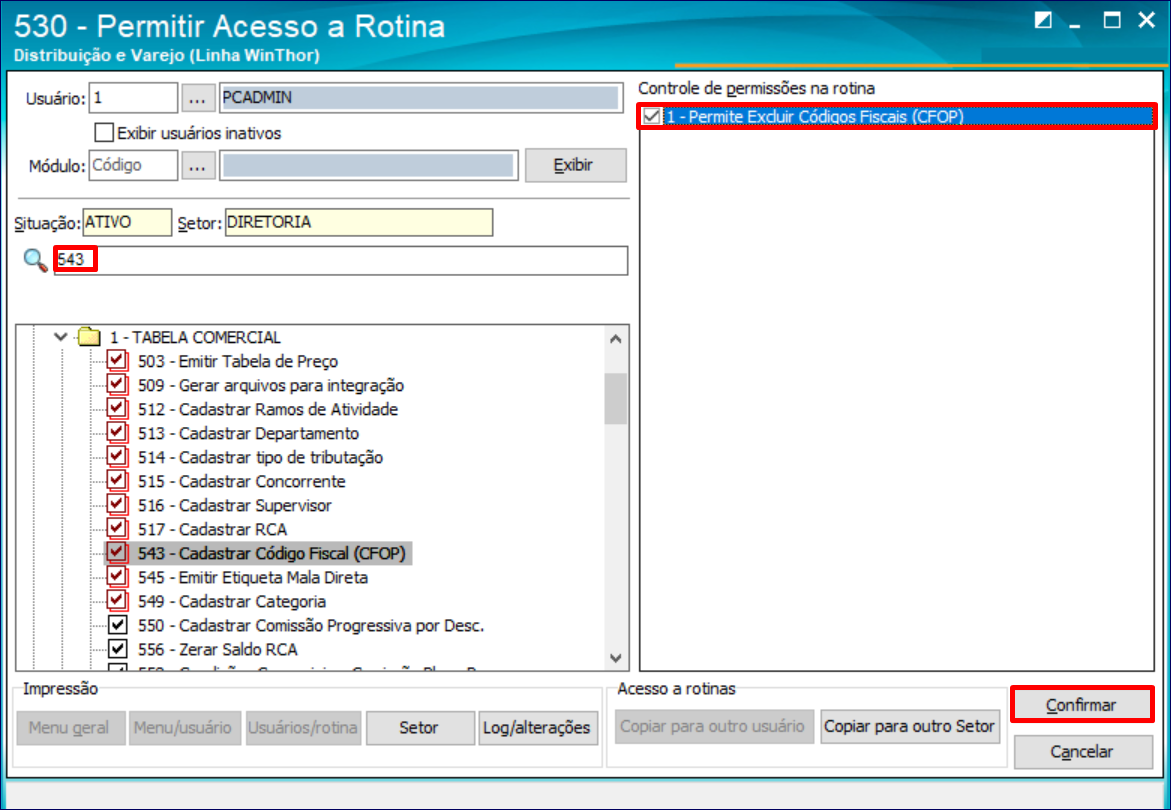The width and height of the screenshot is (1171, 810).
Task: Click the routine search field containing 543
Action: coord(341,261)
